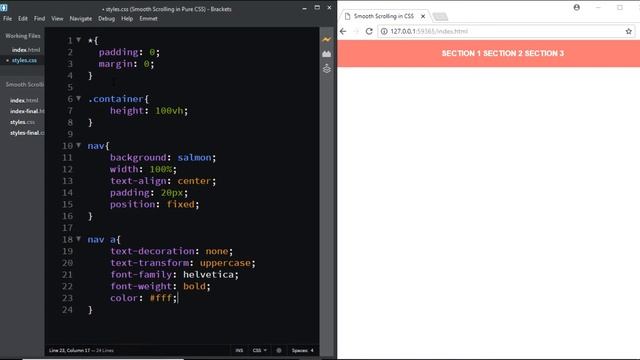Click the #fff color value on line 23

click(161, 298)
